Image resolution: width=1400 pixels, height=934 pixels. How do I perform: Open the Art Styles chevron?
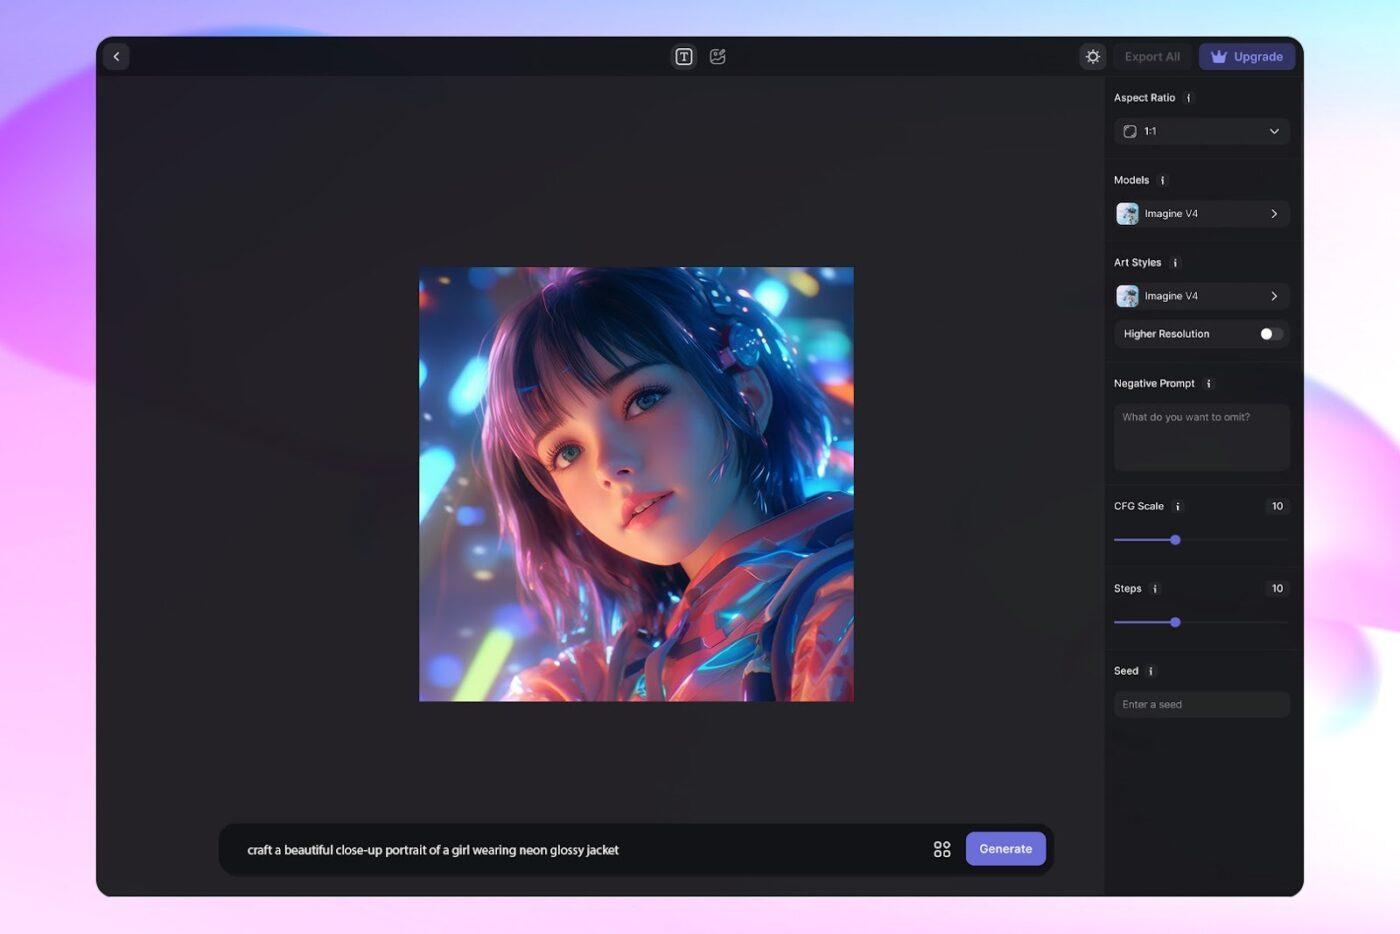click(x=1274, y=296)
